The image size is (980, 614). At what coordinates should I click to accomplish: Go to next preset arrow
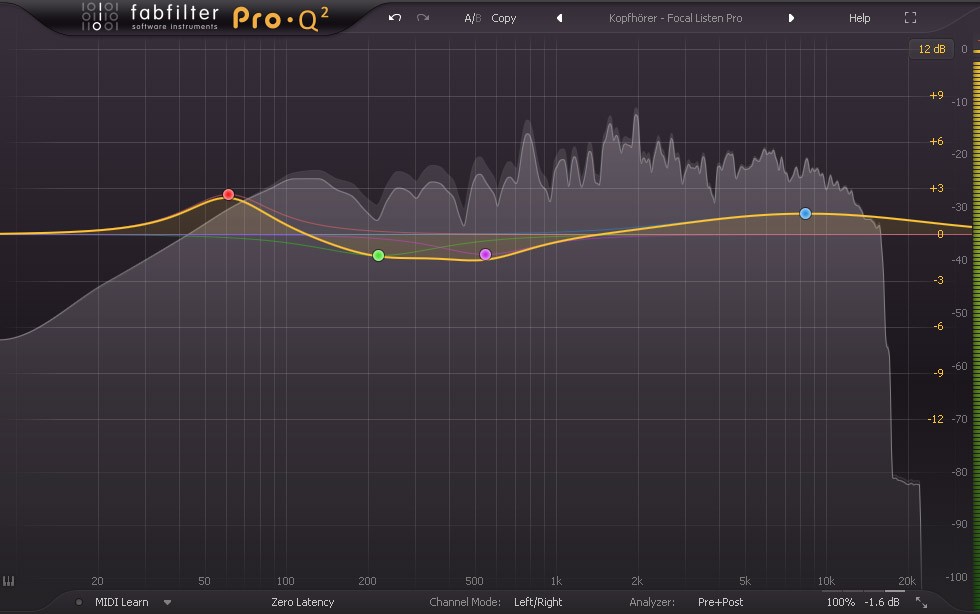click(x=791, y=18)
